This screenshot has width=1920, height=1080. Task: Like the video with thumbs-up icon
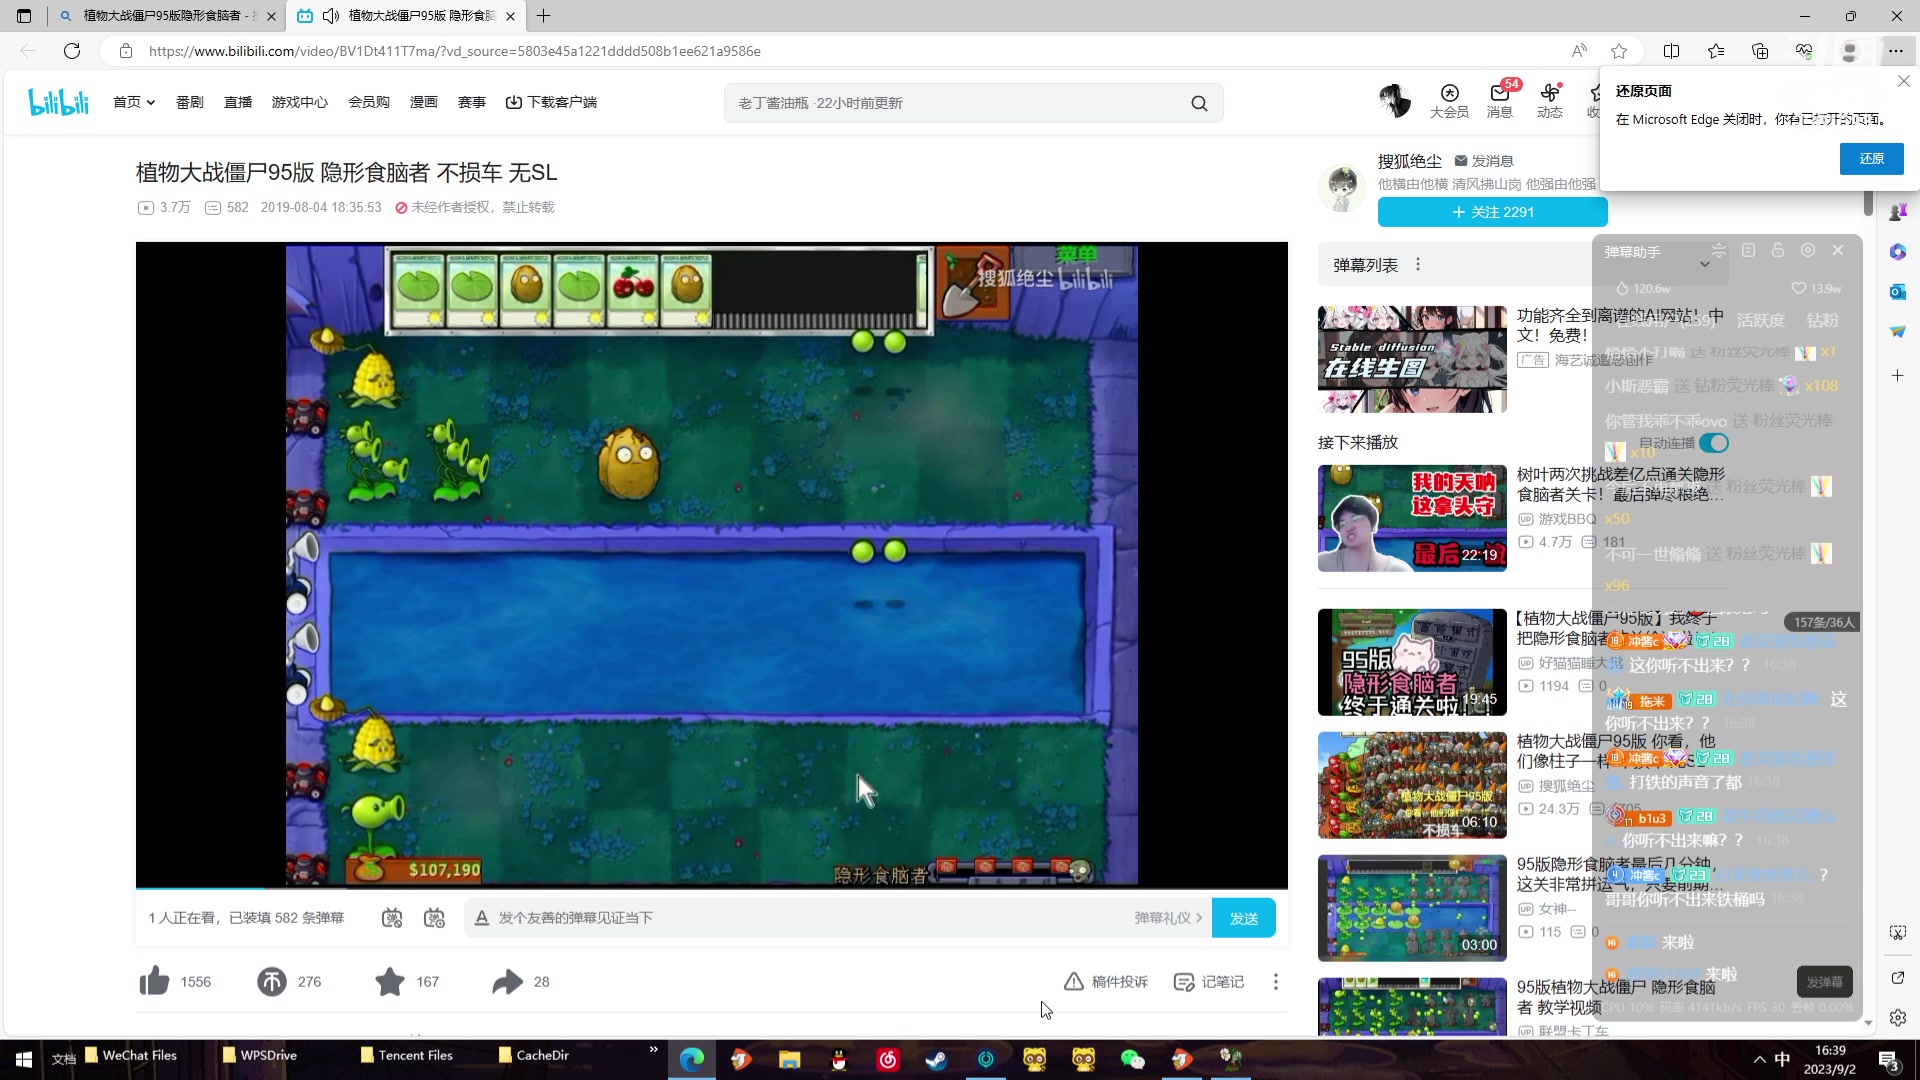[155, 981]
